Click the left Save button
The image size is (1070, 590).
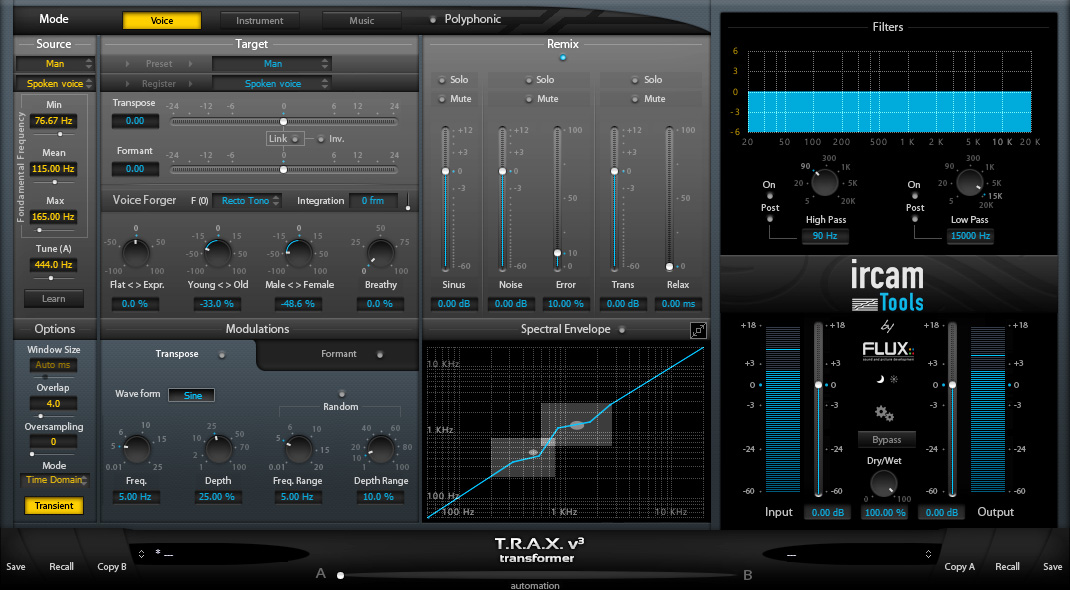16,566
